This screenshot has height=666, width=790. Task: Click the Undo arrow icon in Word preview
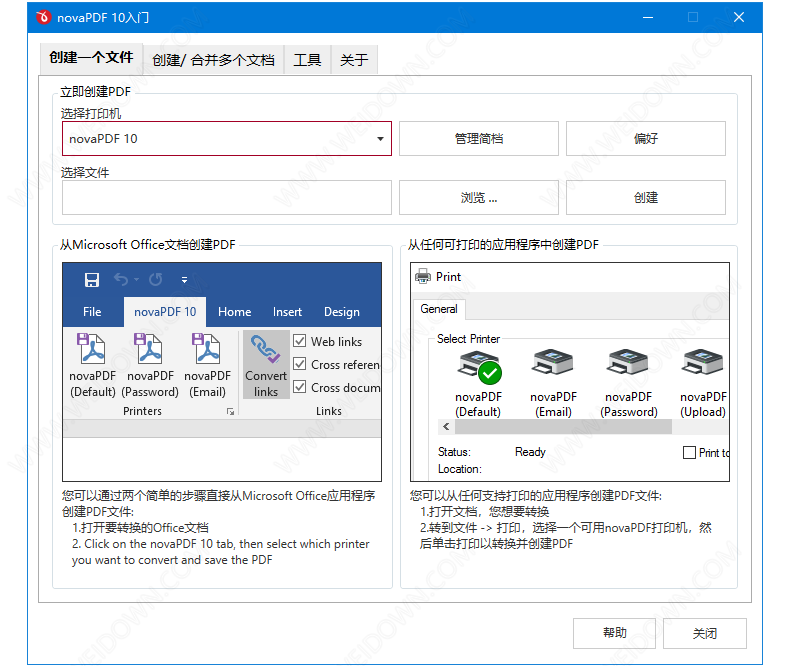click(121, 279)
